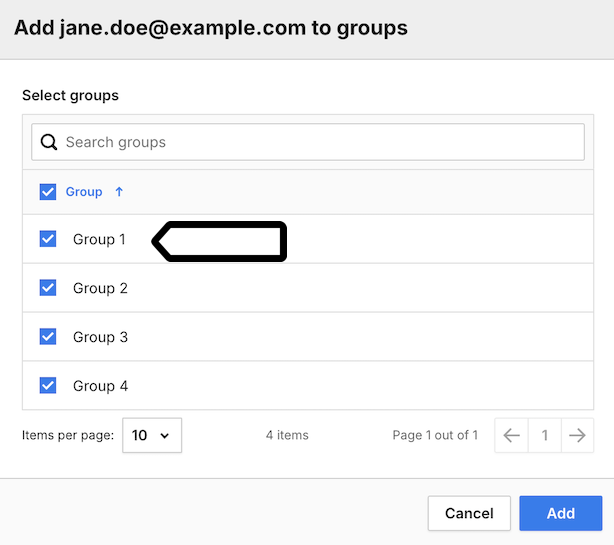This screenshot has width=614, height=545.
Task: Click the Group 4 row label
Action: click(100, 386)
